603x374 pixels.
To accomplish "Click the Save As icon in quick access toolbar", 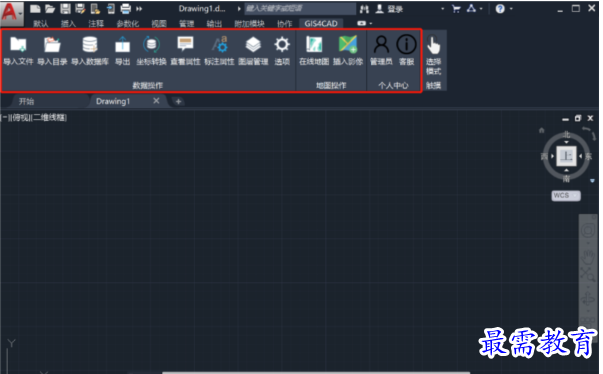I will click(80, 8).
